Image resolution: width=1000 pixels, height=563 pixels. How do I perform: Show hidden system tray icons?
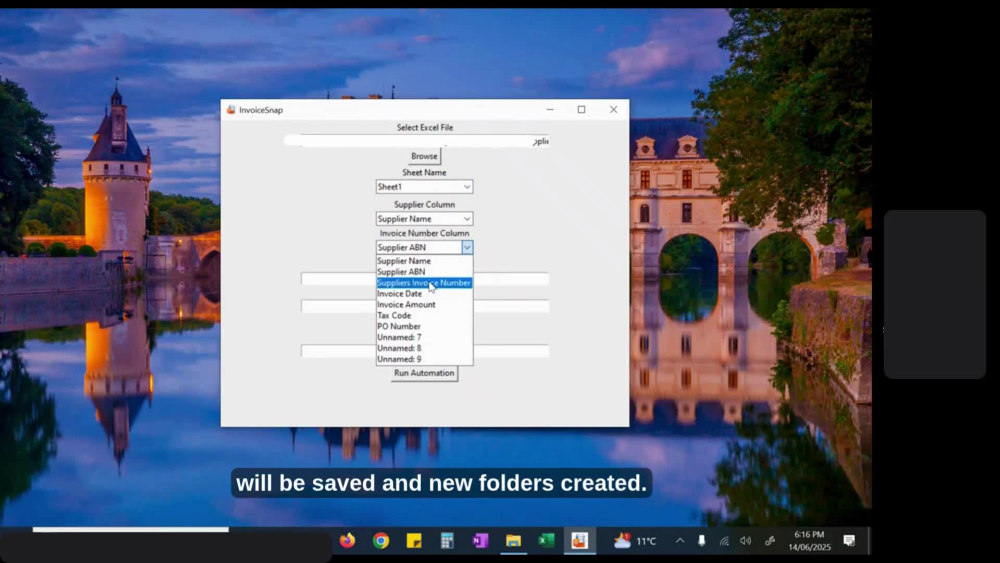[680, 541]
